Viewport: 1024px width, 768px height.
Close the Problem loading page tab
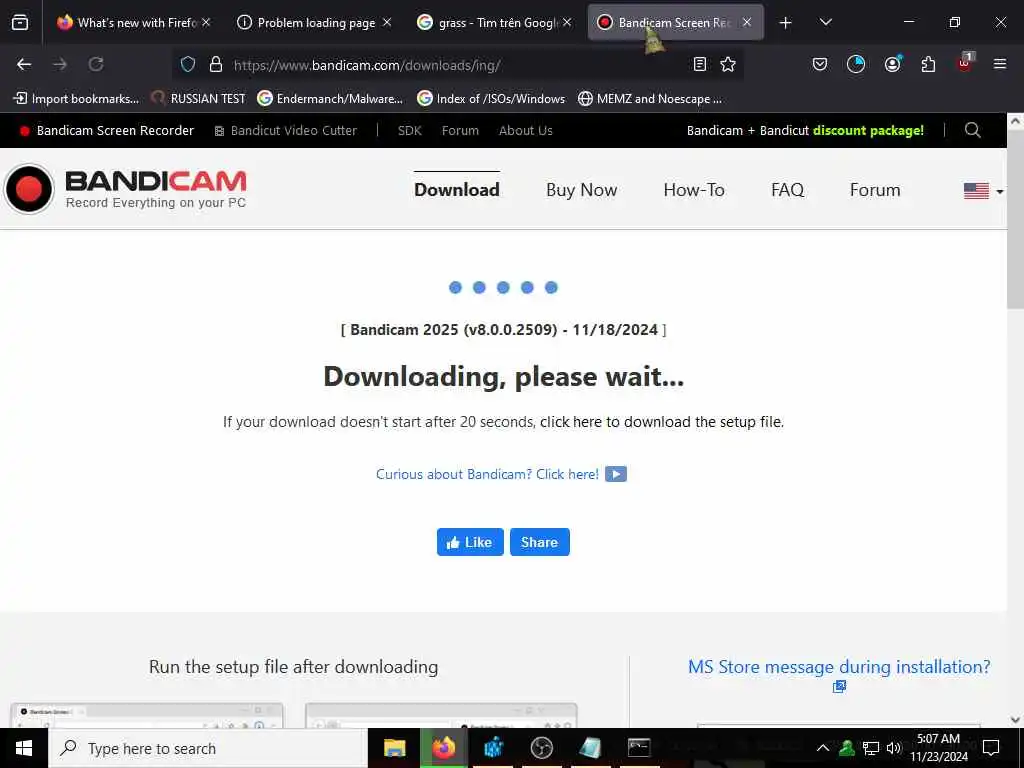387,23
